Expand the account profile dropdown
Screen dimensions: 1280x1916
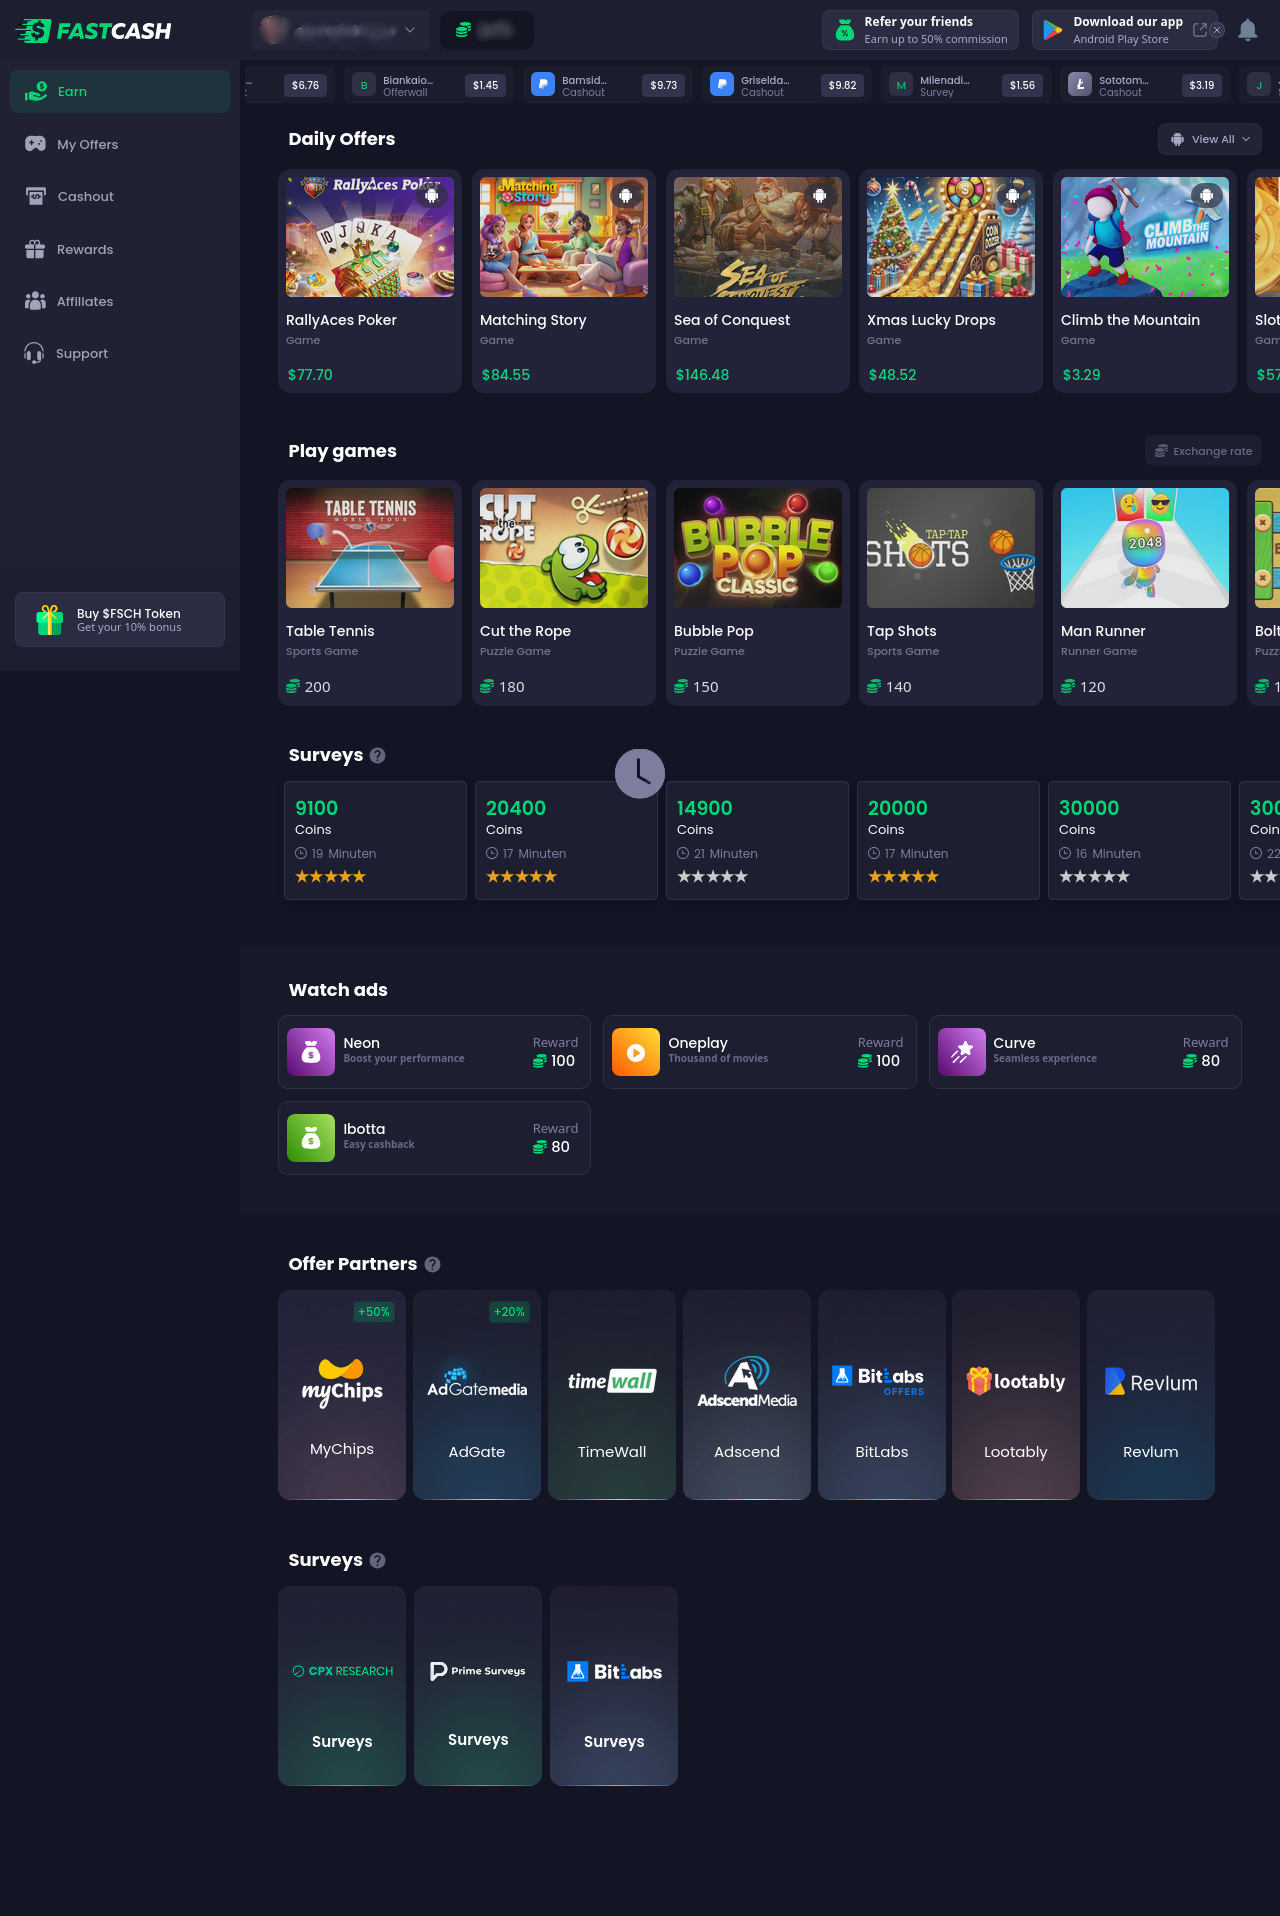341,30
